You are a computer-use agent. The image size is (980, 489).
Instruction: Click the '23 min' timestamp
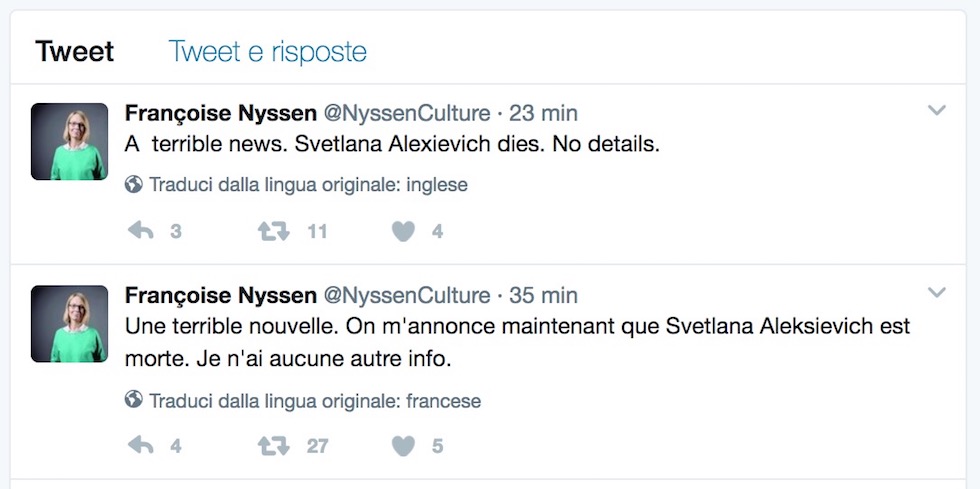pos(544,113)
